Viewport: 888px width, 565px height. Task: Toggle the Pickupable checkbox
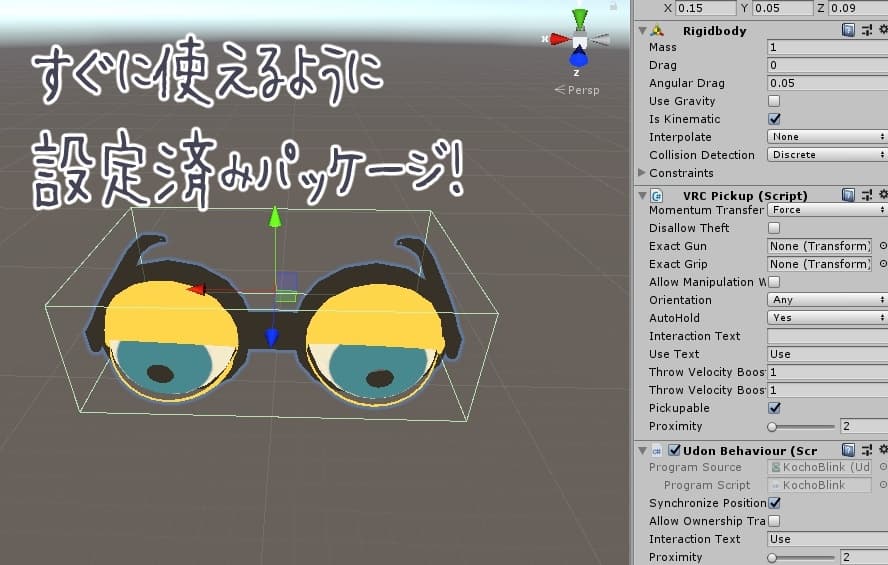coord(774,408)
